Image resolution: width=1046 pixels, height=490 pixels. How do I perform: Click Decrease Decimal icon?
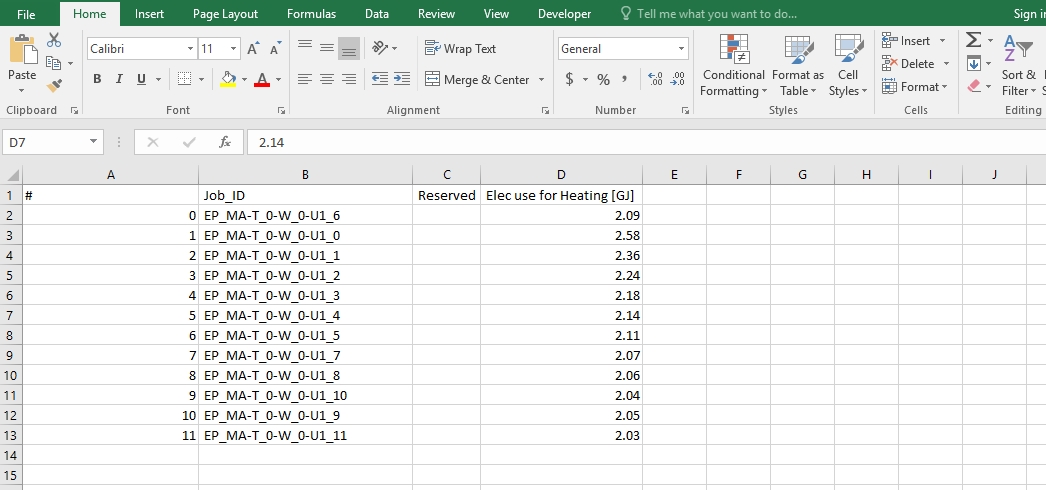677,79
